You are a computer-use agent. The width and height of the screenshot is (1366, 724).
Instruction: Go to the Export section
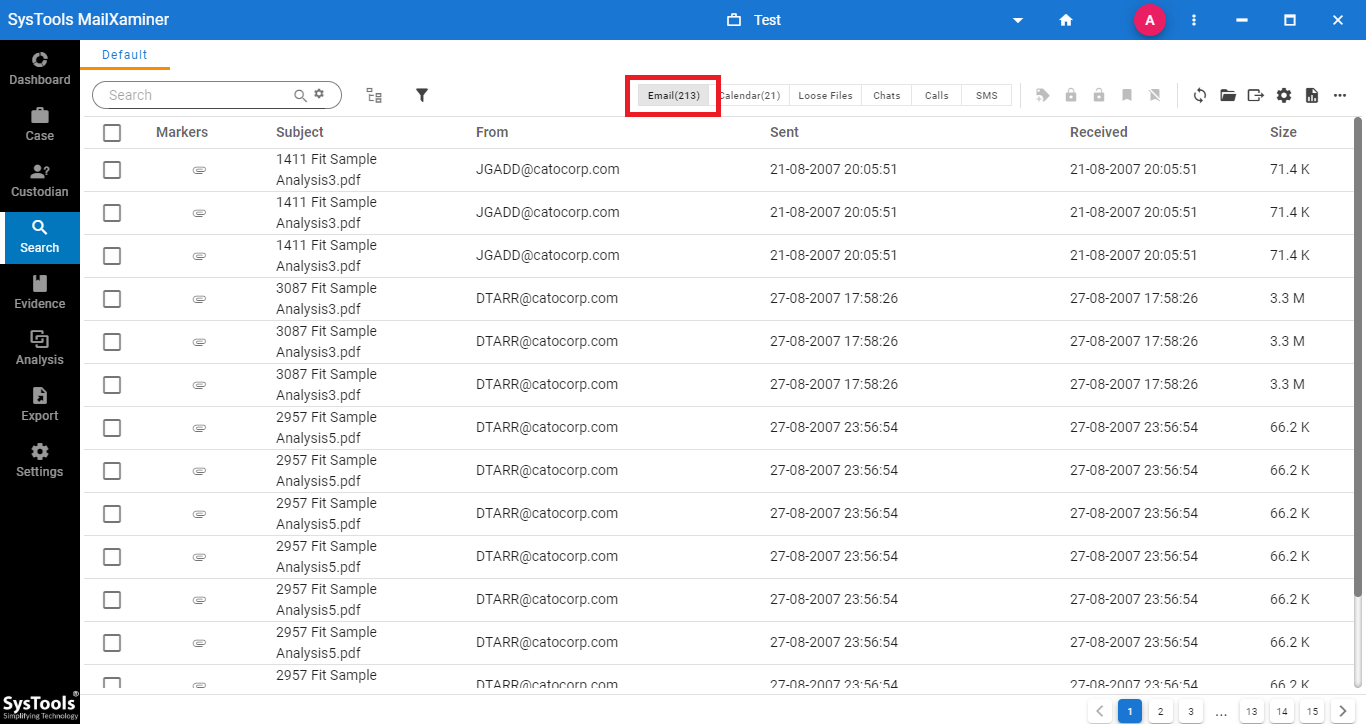click(40, 404)
